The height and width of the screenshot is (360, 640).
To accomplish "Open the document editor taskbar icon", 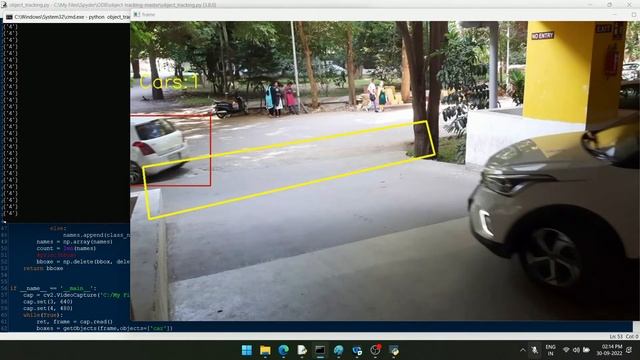I will (x=302, y=350).
